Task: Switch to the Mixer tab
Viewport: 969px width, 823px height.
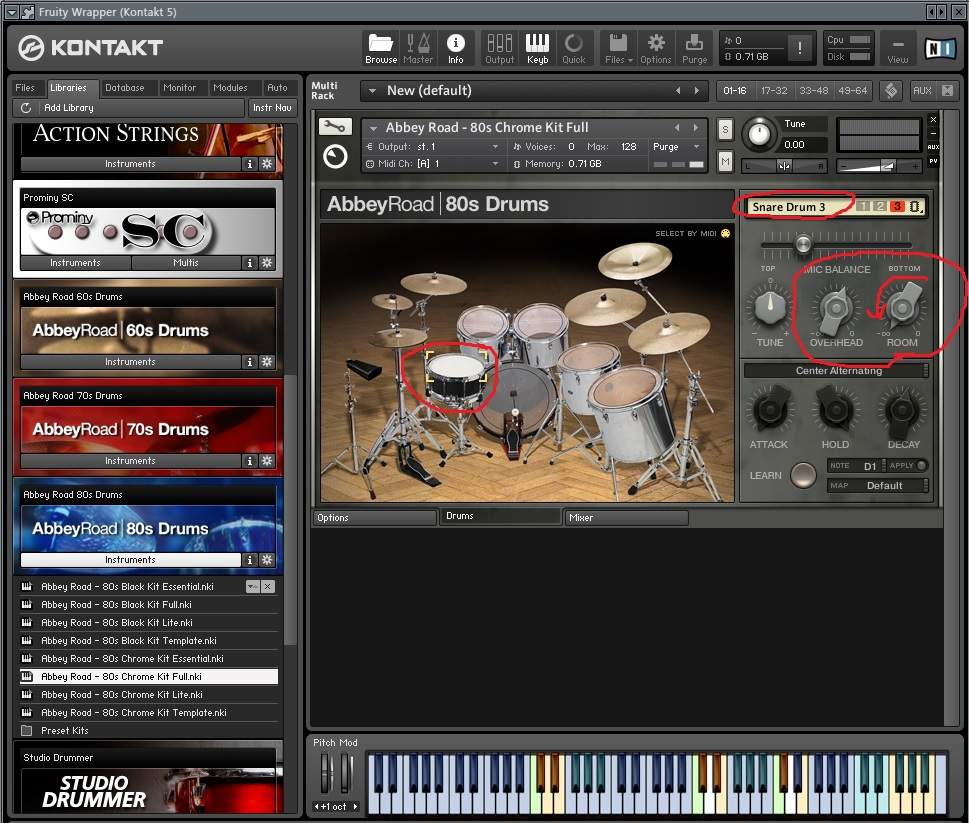Action: pyautogui.click(x=625, y=518)
